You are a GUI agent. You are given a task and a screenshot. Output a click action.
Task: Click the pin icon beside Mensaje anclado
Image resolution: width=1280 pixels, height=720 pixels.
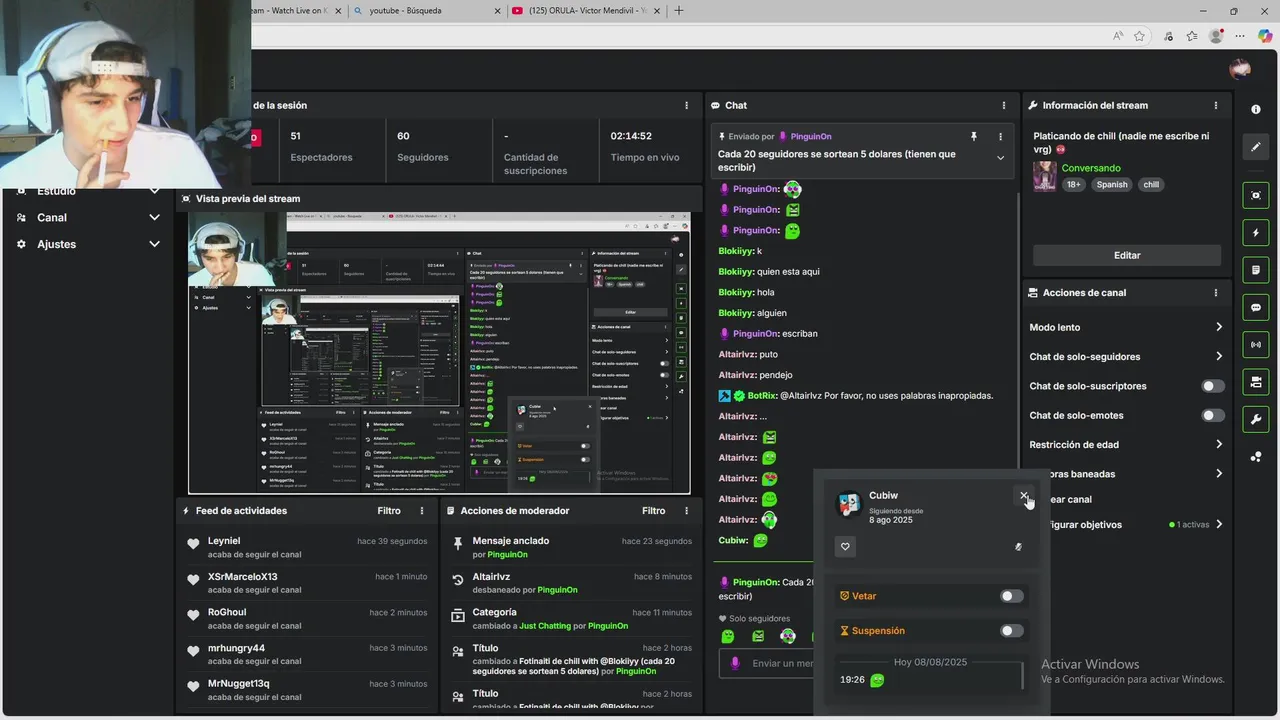coord(458,543)
